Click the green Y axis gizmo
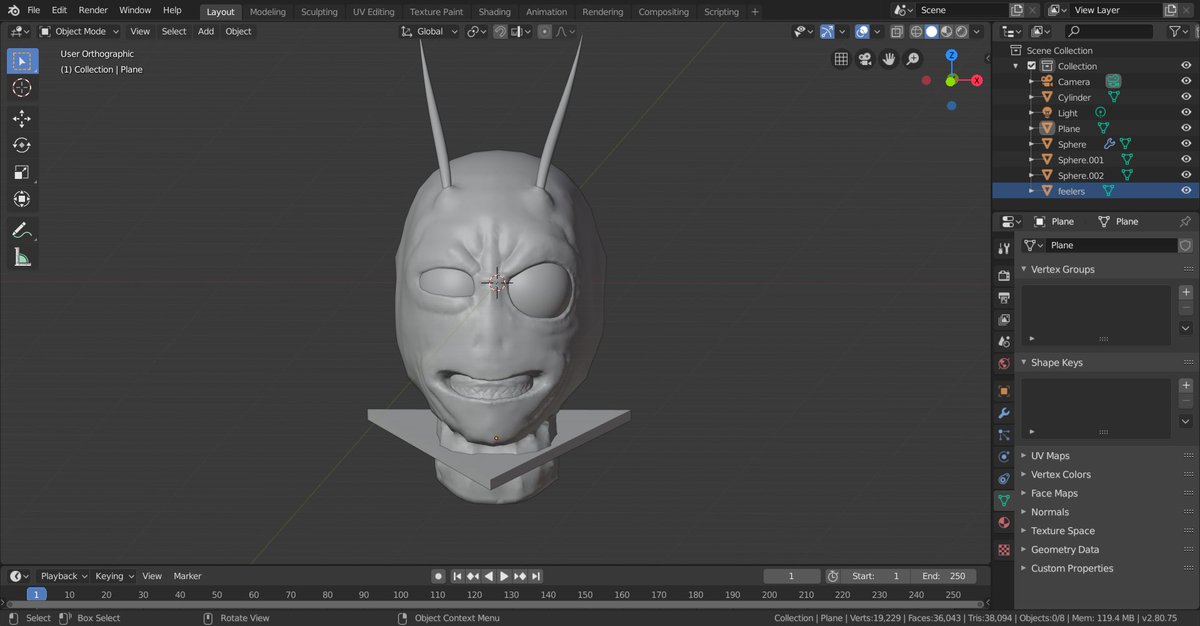Viewport: 1200px width, 626px height. (951, 80)
